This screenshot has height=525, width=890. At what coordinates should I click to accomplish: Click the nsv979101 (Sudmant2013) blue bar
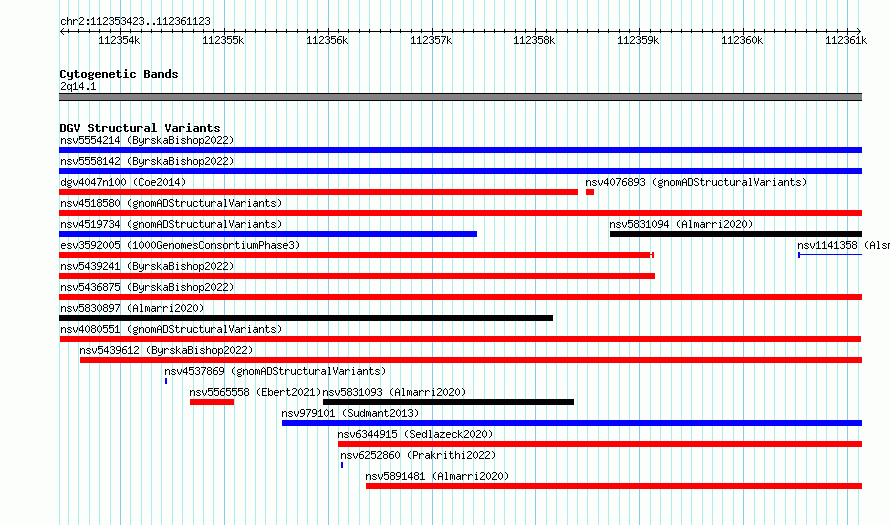572,423
